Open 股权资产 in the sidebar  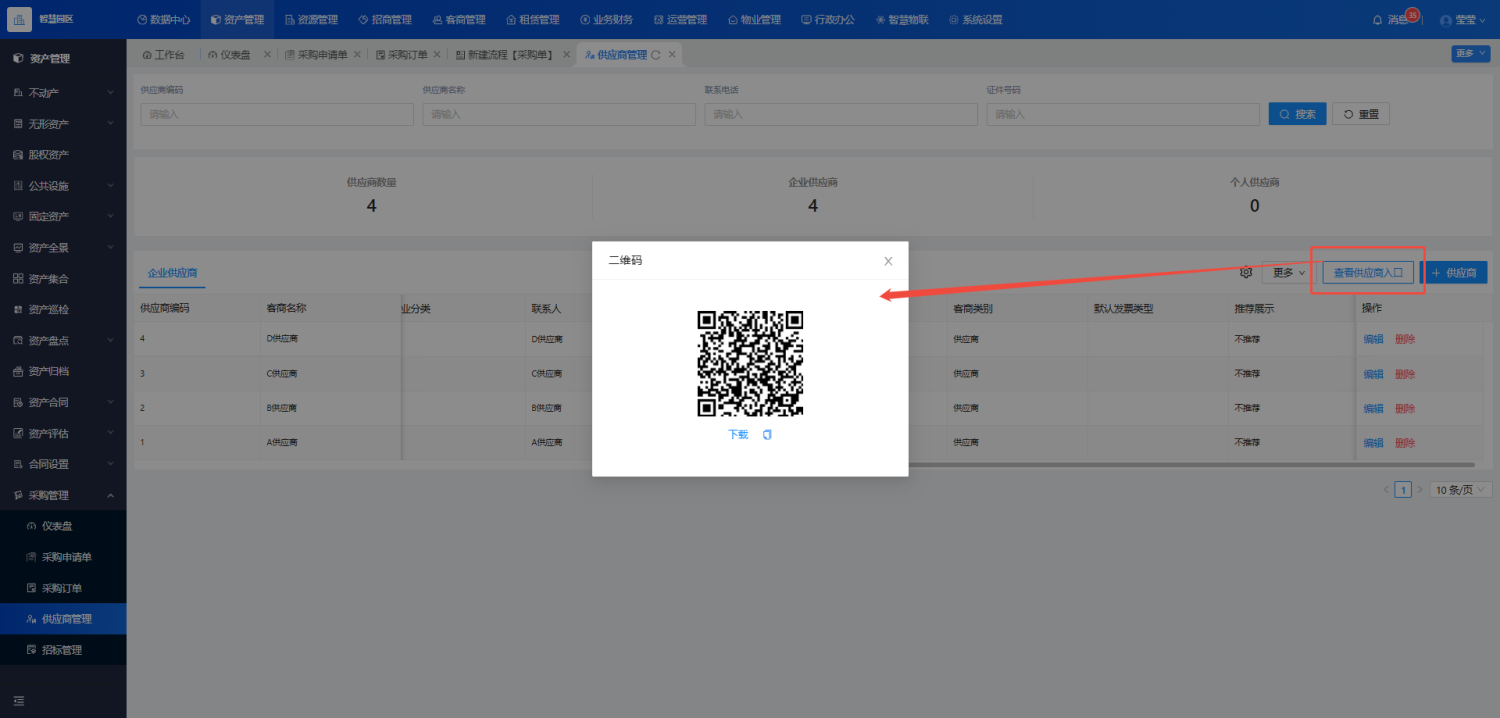click(x=63, y=155)
